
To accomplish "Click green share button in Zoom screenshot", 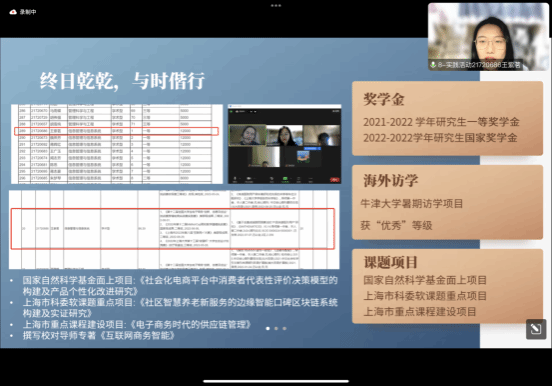I will tap(285, 179).
